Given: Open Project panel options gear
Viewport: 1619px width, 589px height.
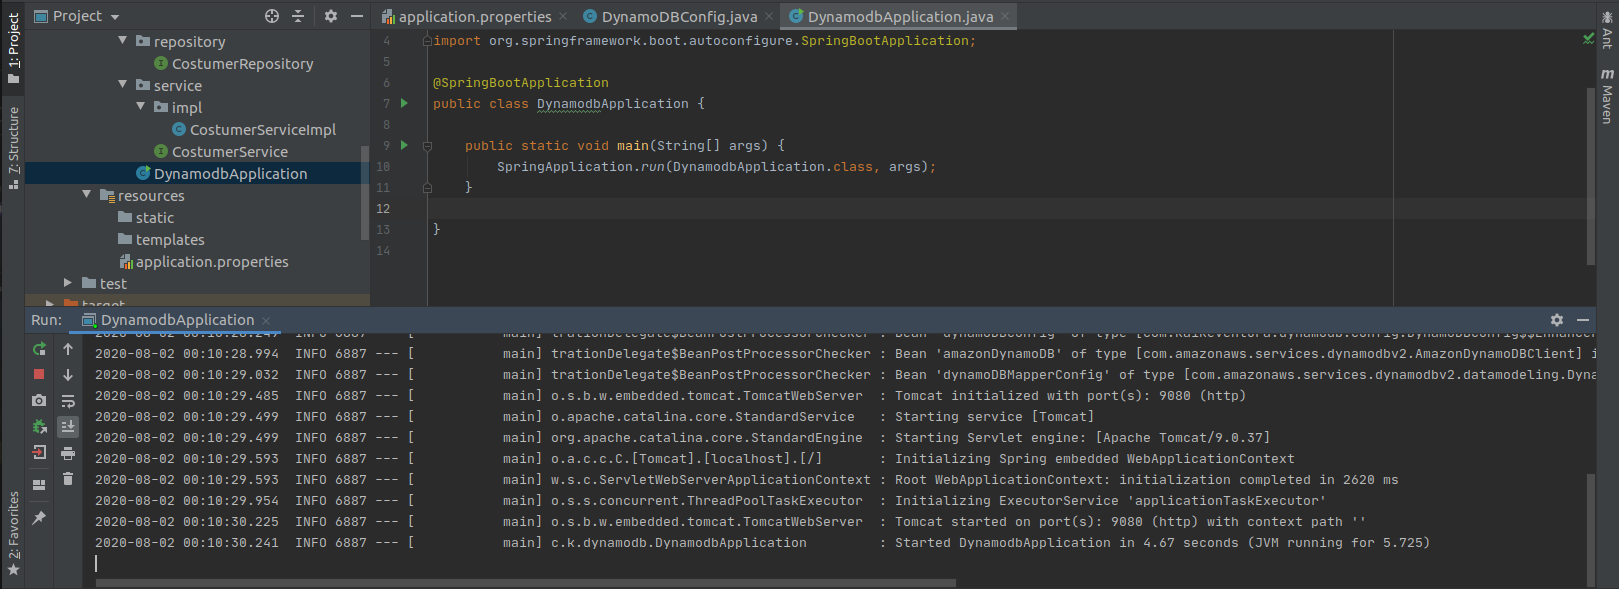Looking at the screenshot, I should pyautogui.click(x=331, y=16).
